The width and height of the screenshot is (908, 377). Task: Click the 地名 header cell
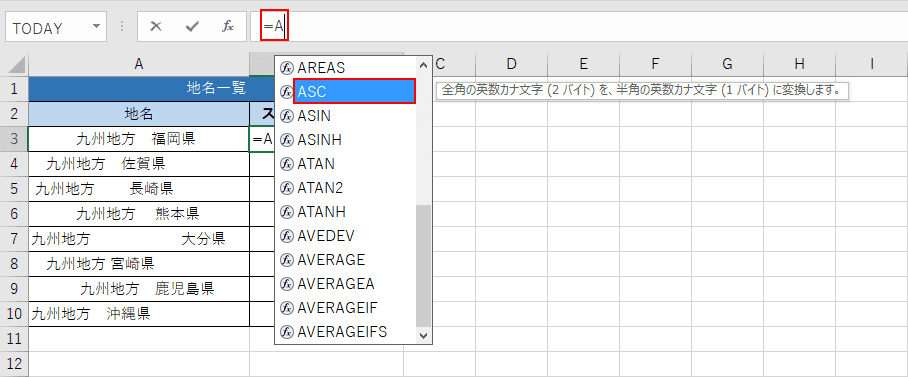pyautogui.click(x=139, y=114)
